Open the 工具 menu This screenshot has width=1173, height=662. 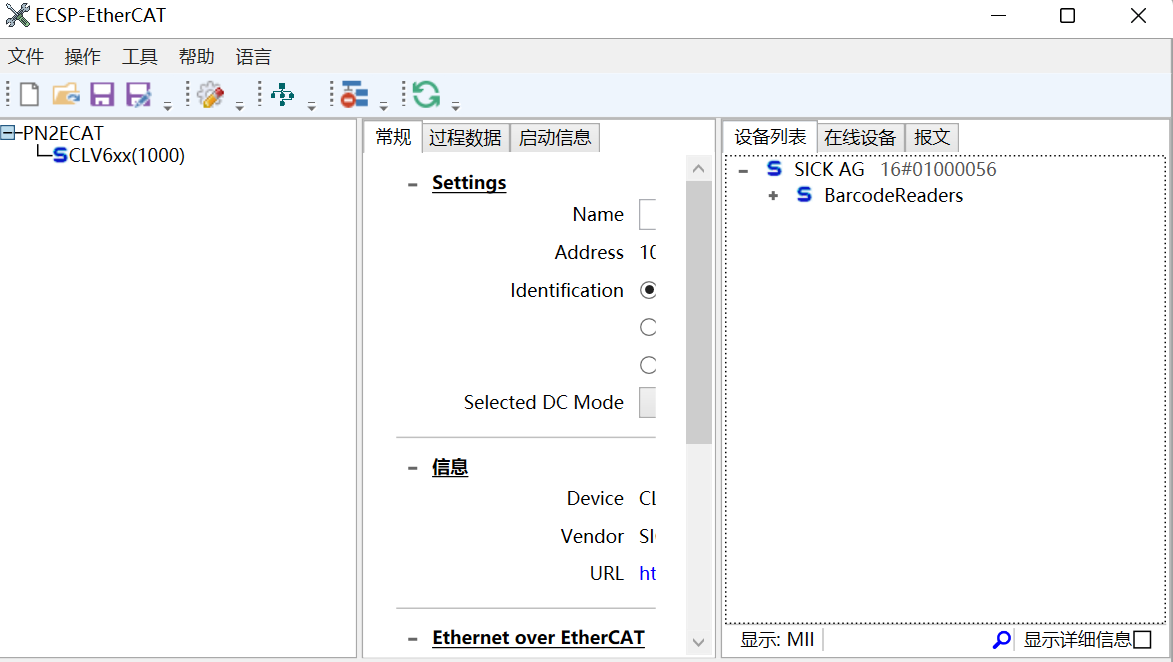coord(140,57)
